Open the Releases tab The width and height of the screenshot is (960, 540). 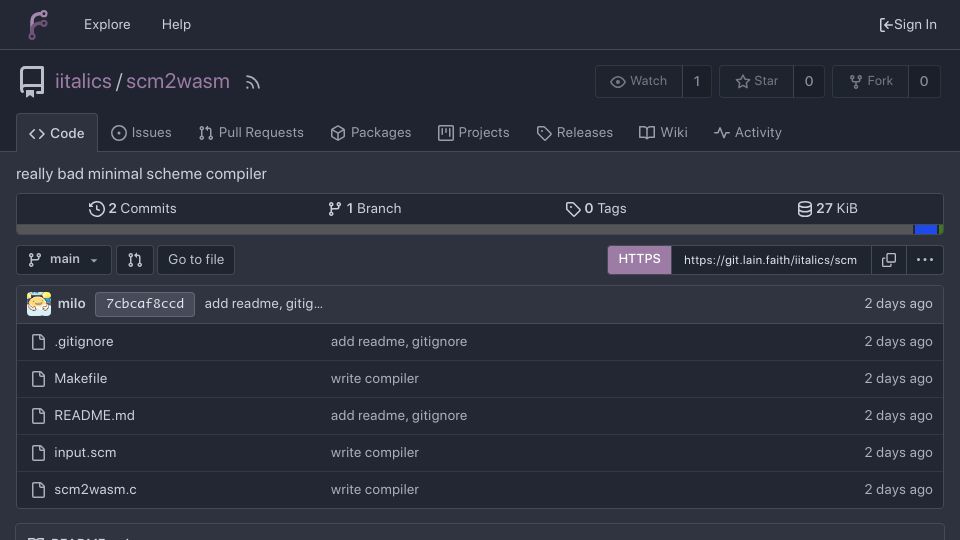pos(574,133)
